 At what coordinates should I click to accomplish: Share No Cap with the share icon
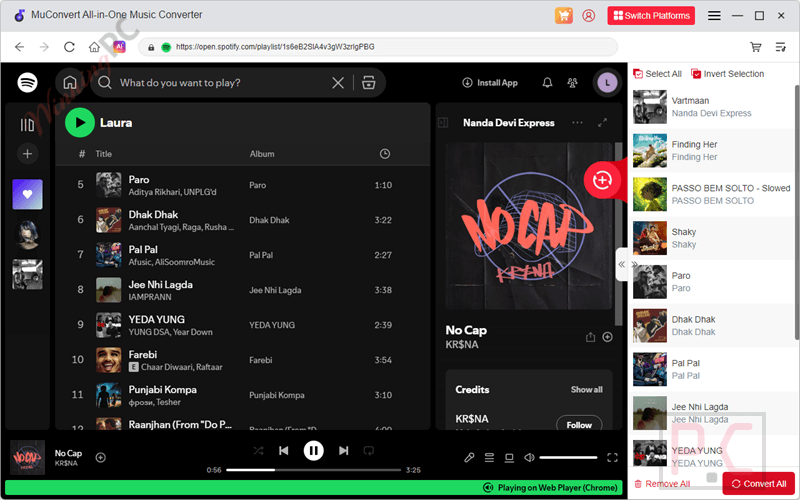(x=590, y=337)
